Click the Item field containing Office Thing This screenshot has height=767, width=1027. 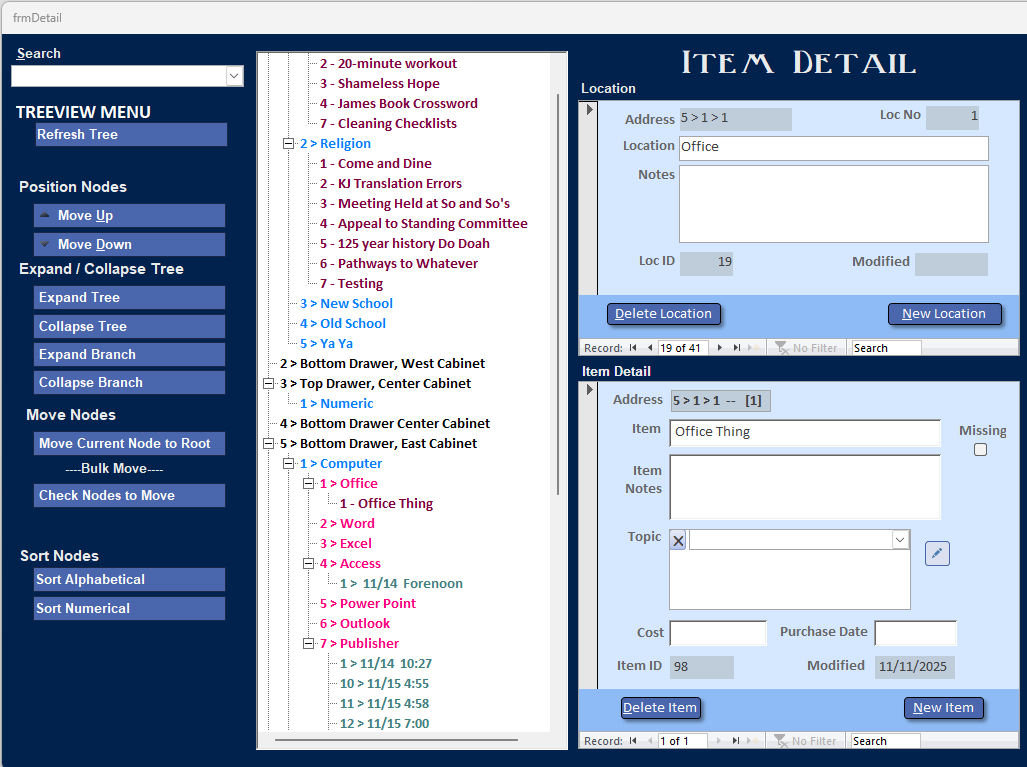804,433
